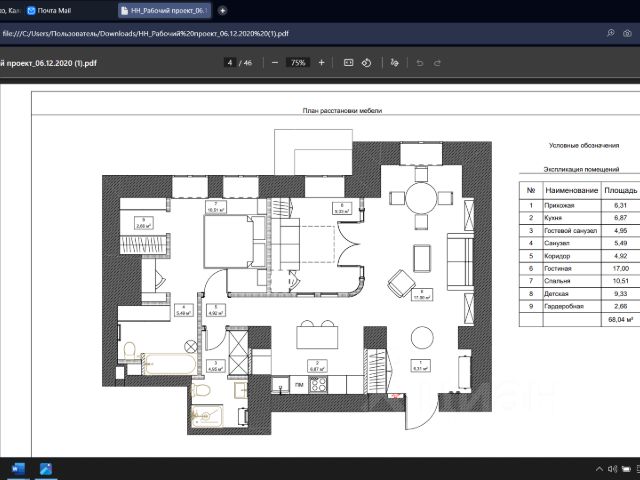Click area value 17,00 in table
640x480 pixels.
click(x=620, y=268)
